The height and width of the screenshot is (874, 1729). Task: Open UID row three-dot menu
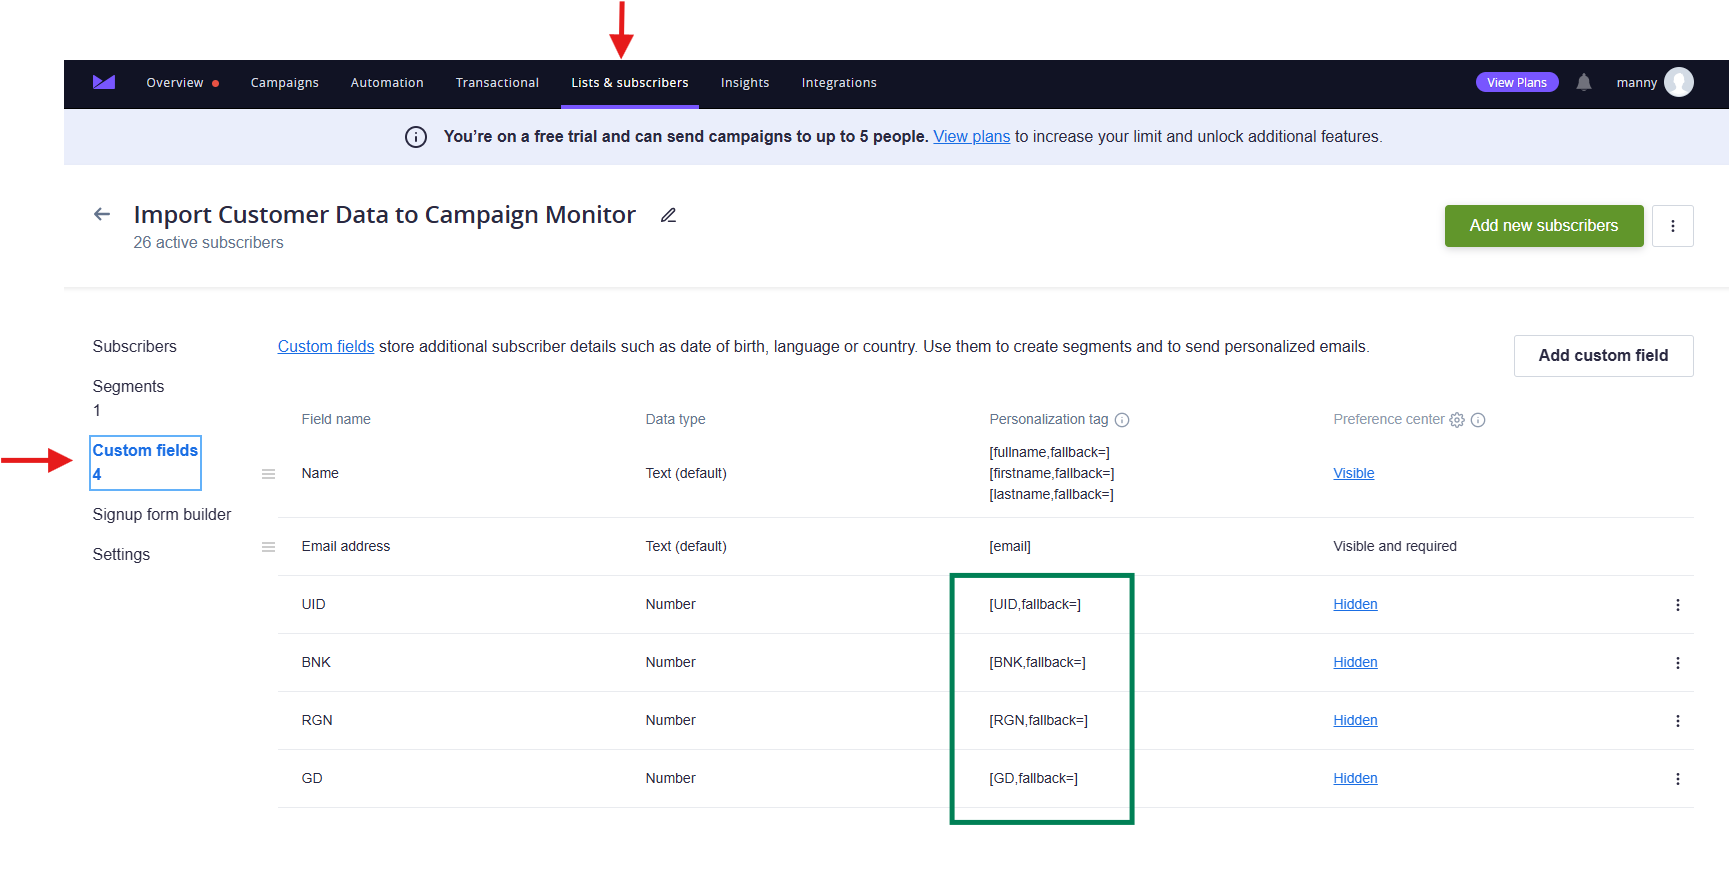click(x=1678, y=605)
